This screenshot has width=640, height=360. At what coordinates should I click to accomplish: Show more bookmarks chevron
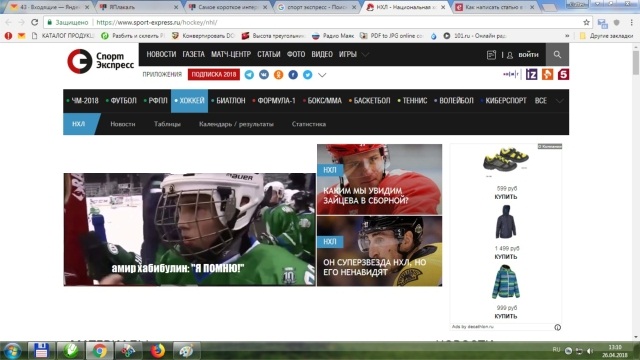point(567,36)
